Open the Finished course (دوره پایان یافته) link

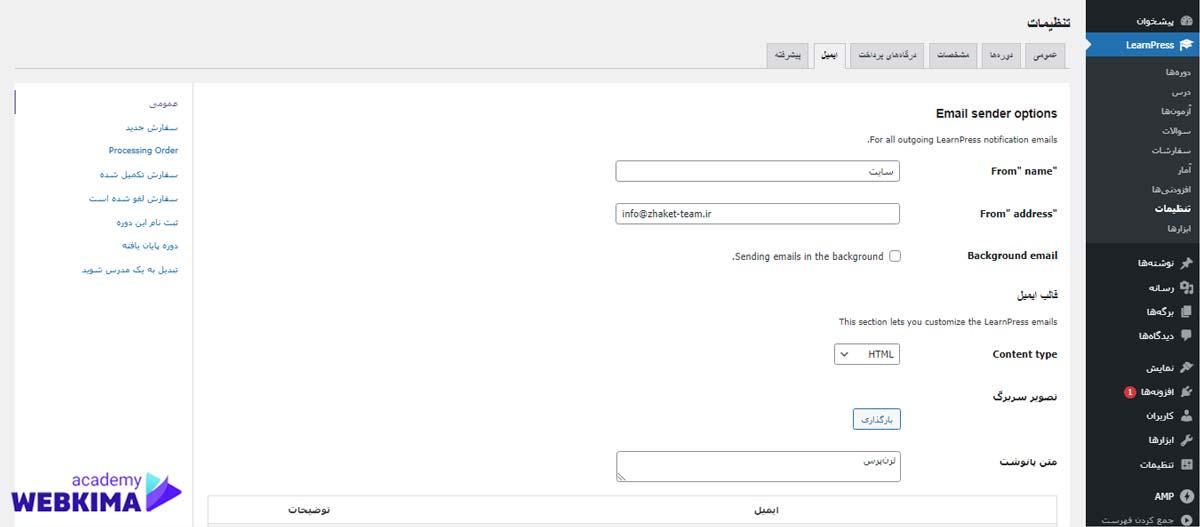(x=148, y=245)
